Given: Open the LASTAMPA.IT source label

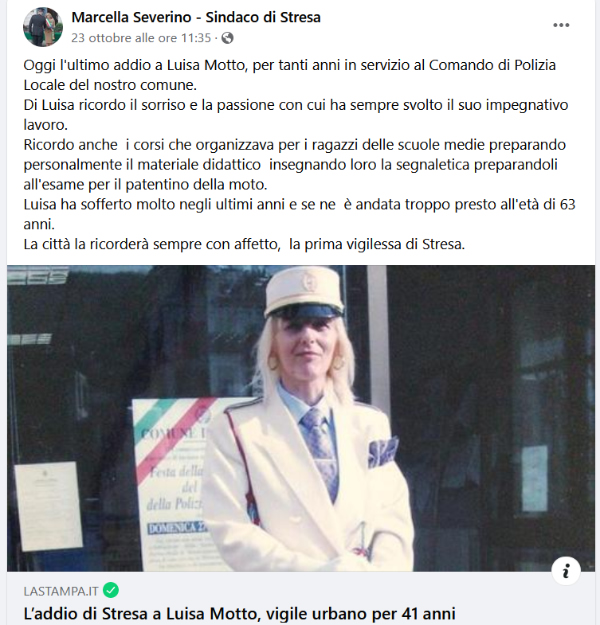Looking at the screenshot, I should click(x=61, y=591).
